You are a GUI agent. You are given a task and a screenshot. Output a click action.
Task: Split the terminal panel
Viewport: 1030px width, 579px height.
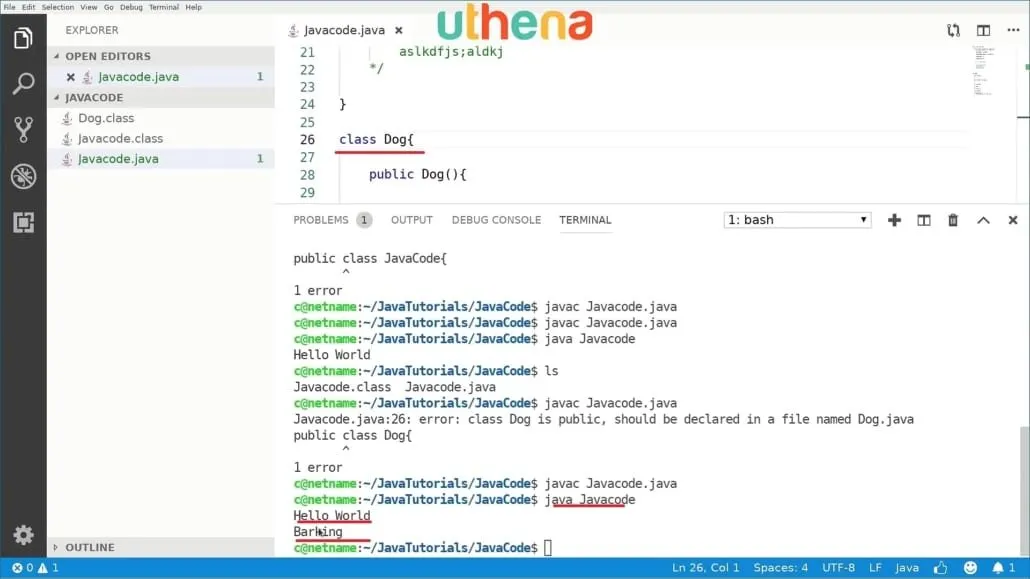pyautogui.click(x=924, y=220)
